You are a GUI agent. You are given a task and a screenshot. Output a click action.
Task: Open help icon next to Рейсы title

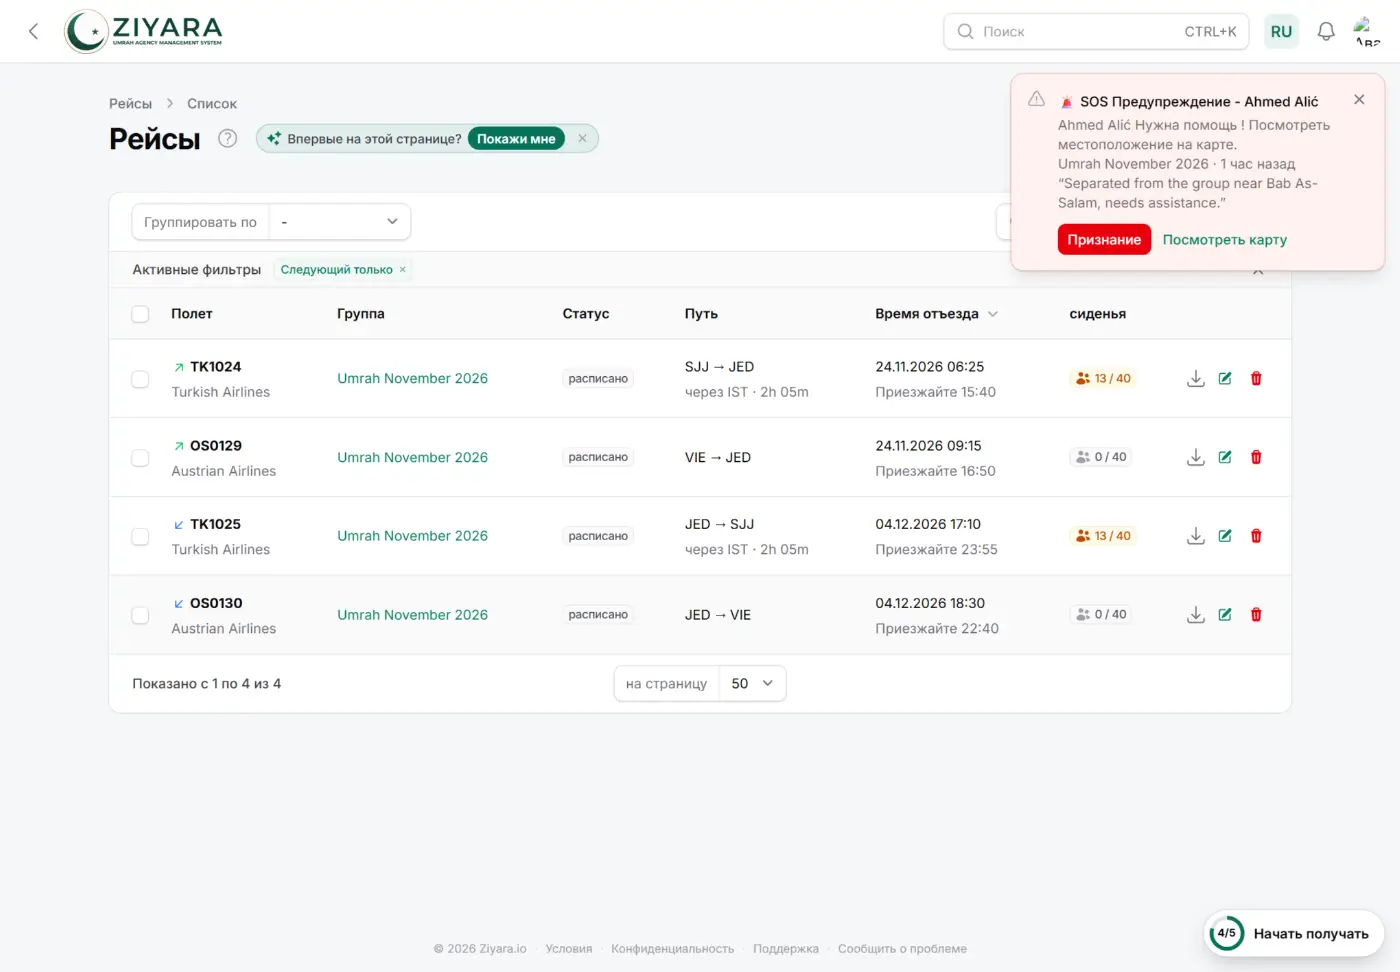pos(228,138)
